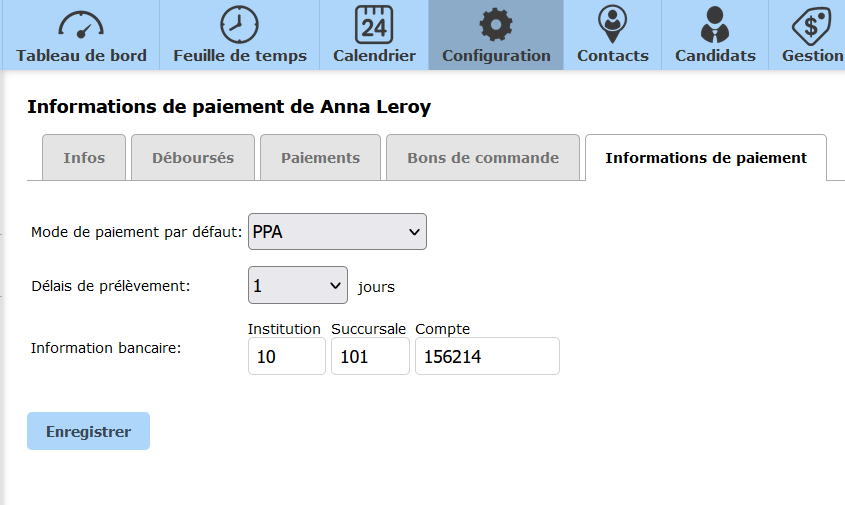Open the Tableau de bord gauge icon
Viewport: 845px width, 505px height.
click(81, 24)
